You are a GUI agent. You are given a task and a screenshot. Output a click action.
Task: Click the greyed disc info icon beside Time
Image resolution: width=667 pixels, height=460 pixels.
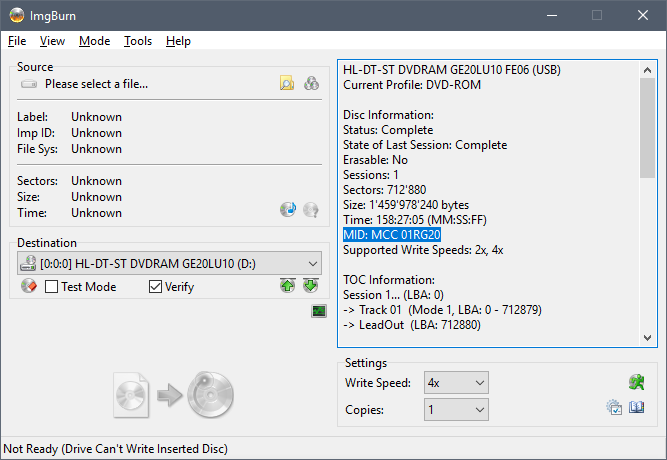(x=311, y=209)
